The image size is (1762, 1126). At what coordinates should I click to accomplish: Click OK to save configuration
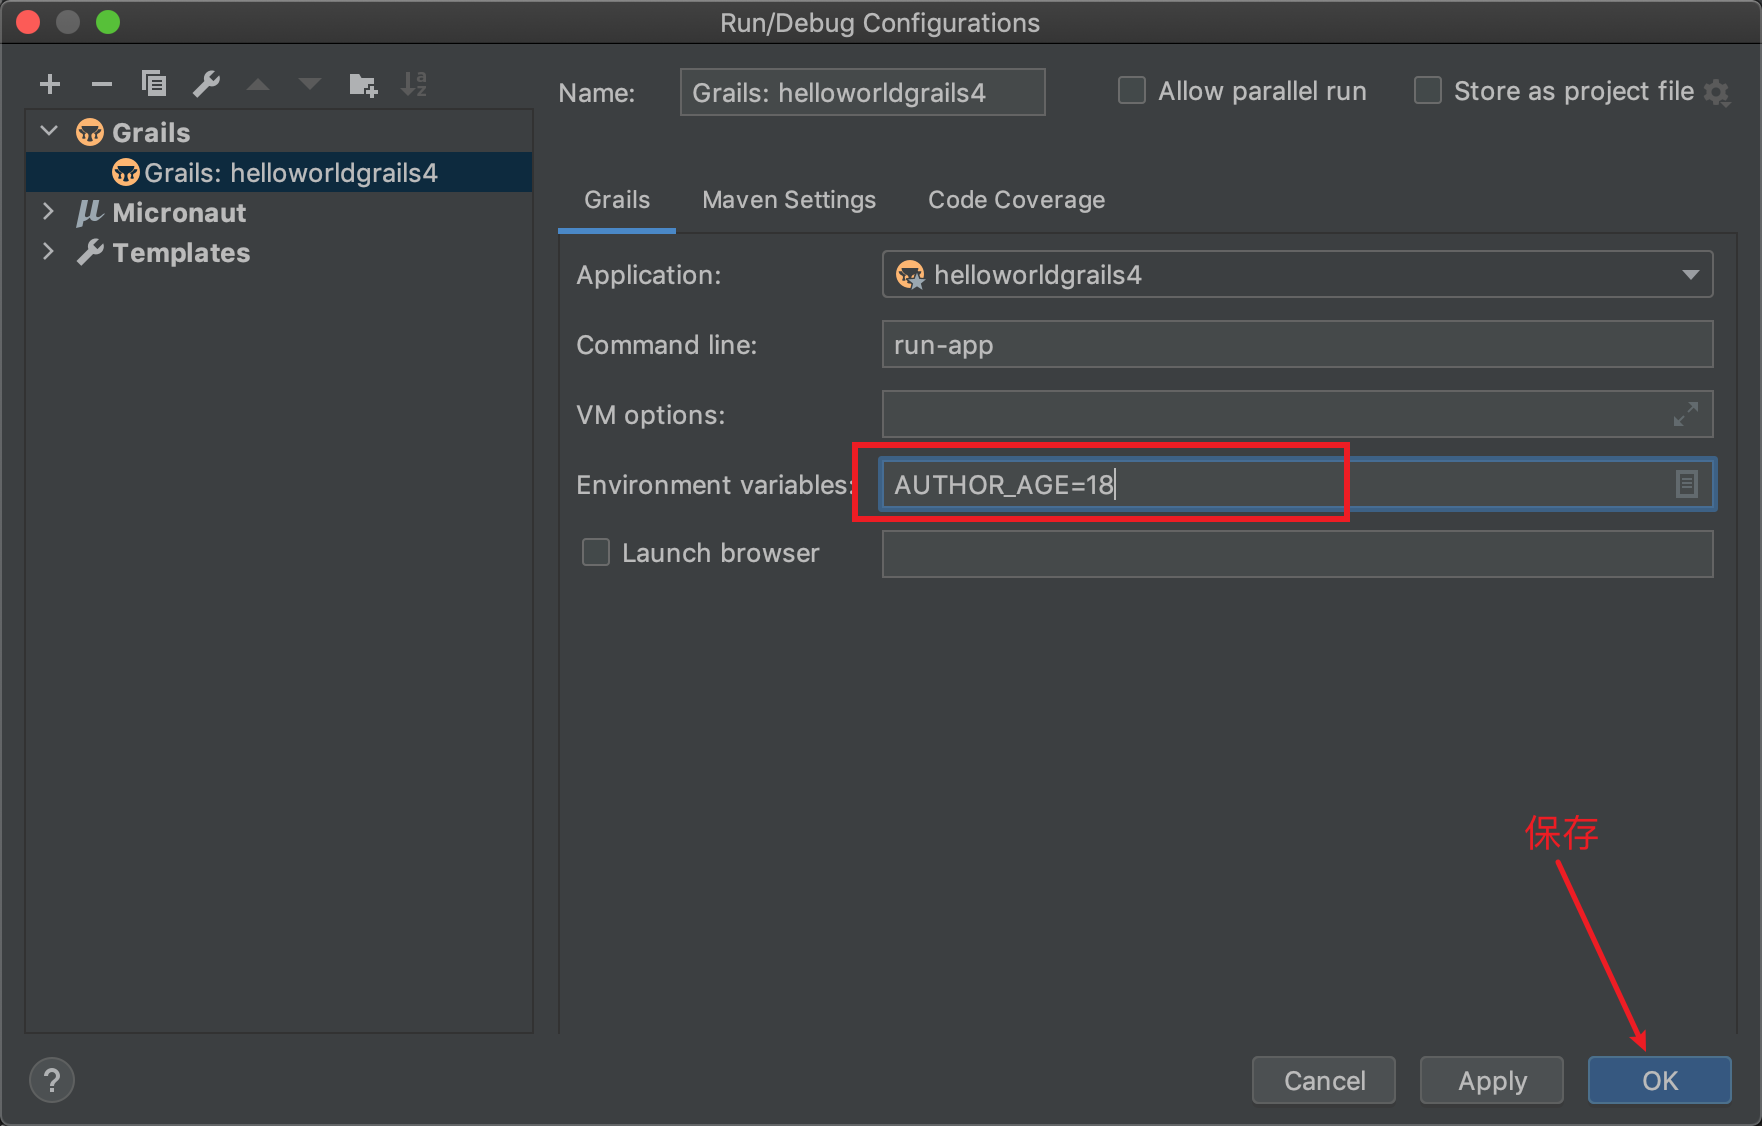(1660, 1080)
